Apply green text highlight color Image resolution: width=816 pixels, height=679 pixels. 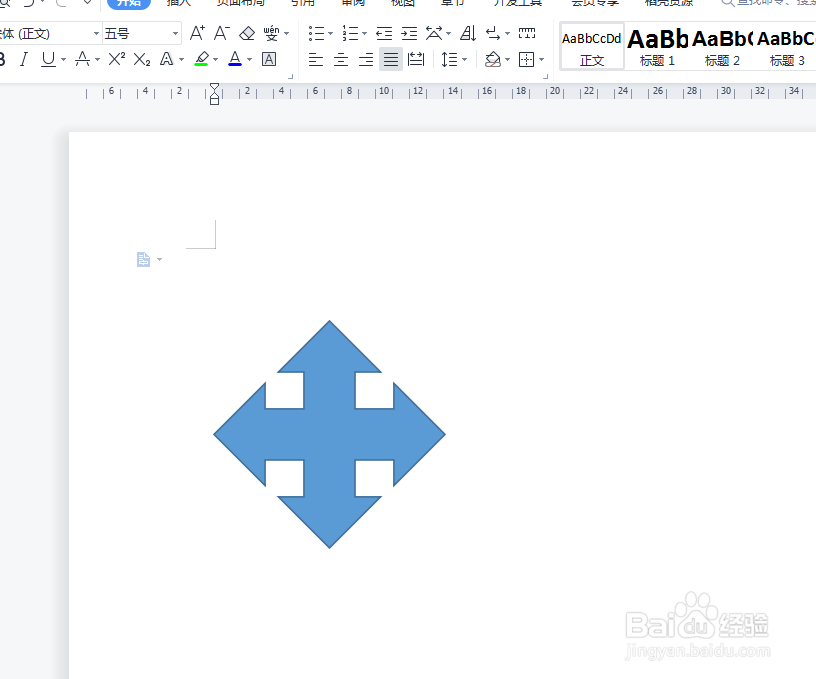coord(202,59)
